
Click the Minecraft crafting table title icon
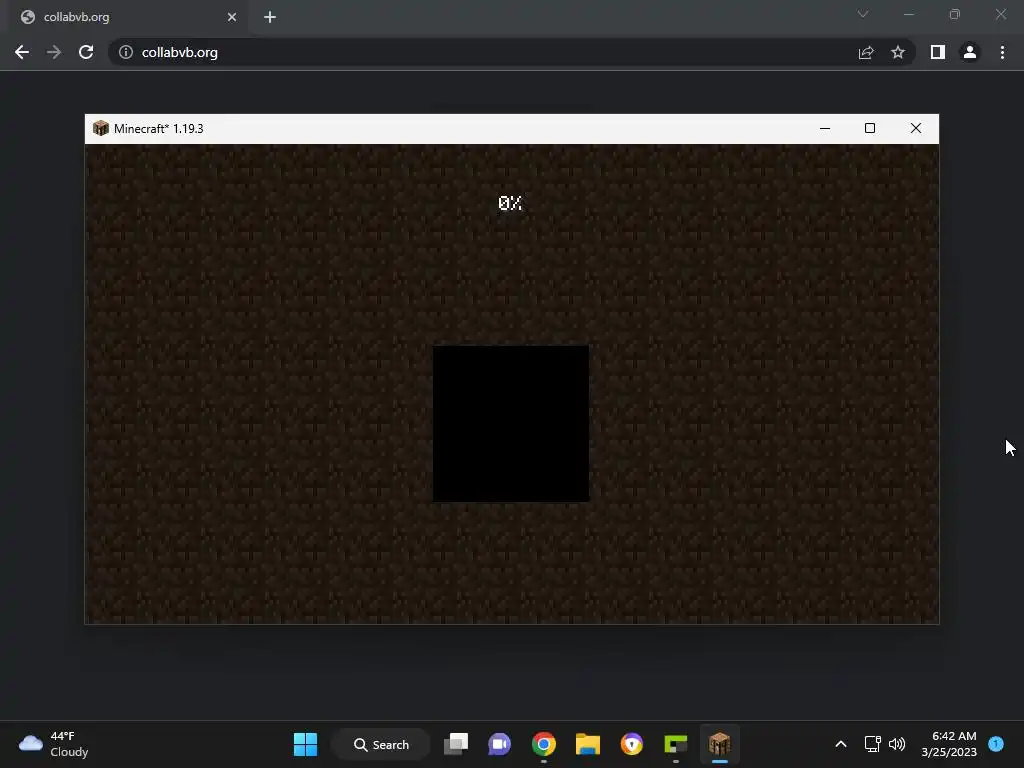(101, 128)
